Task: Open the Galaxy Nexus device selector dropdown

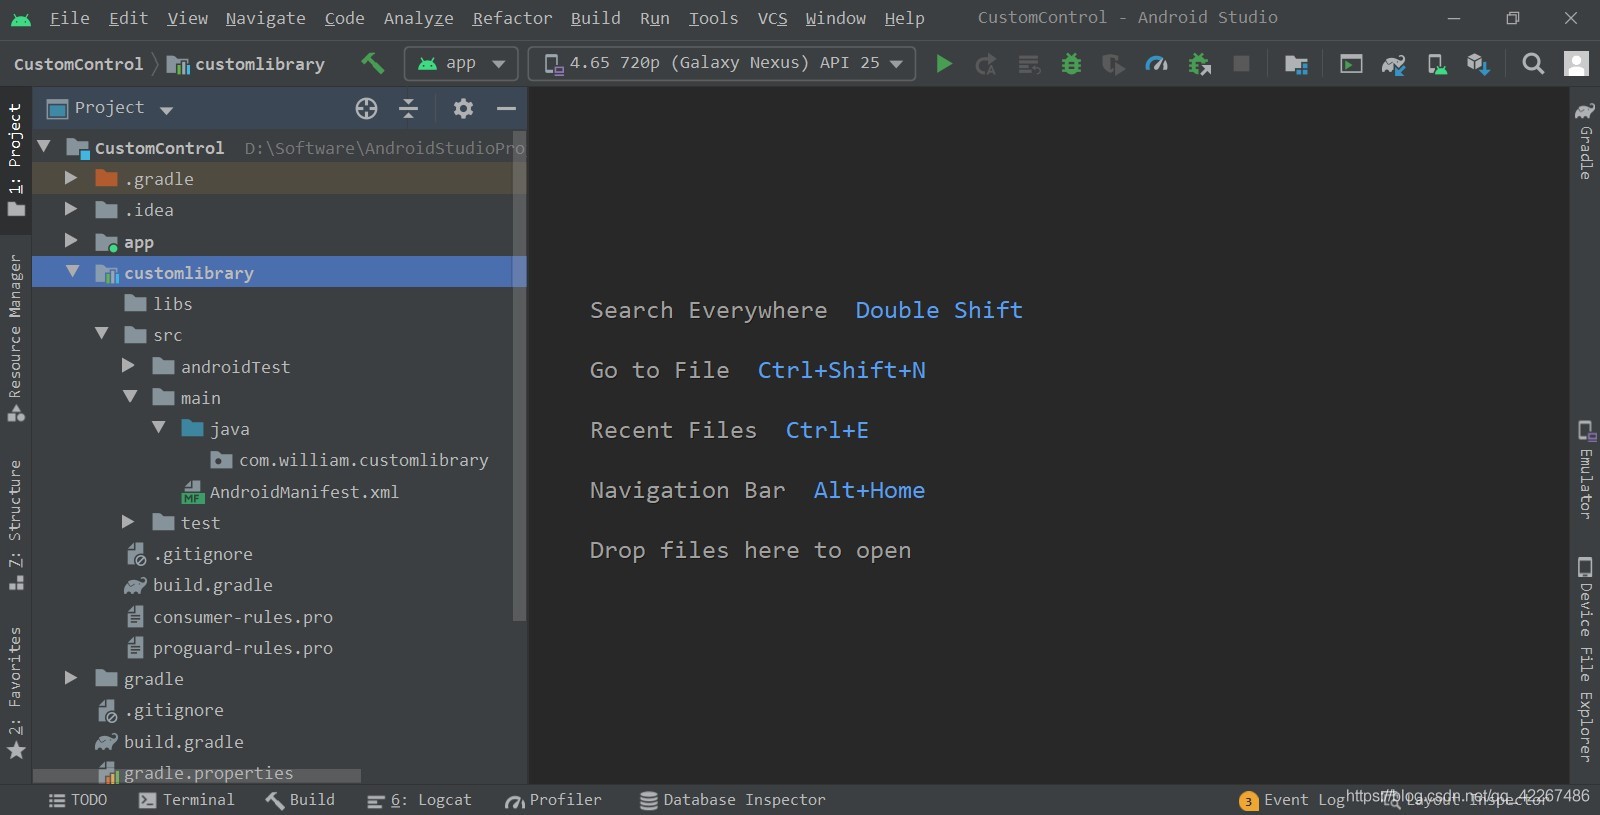Action: [721, 63]
